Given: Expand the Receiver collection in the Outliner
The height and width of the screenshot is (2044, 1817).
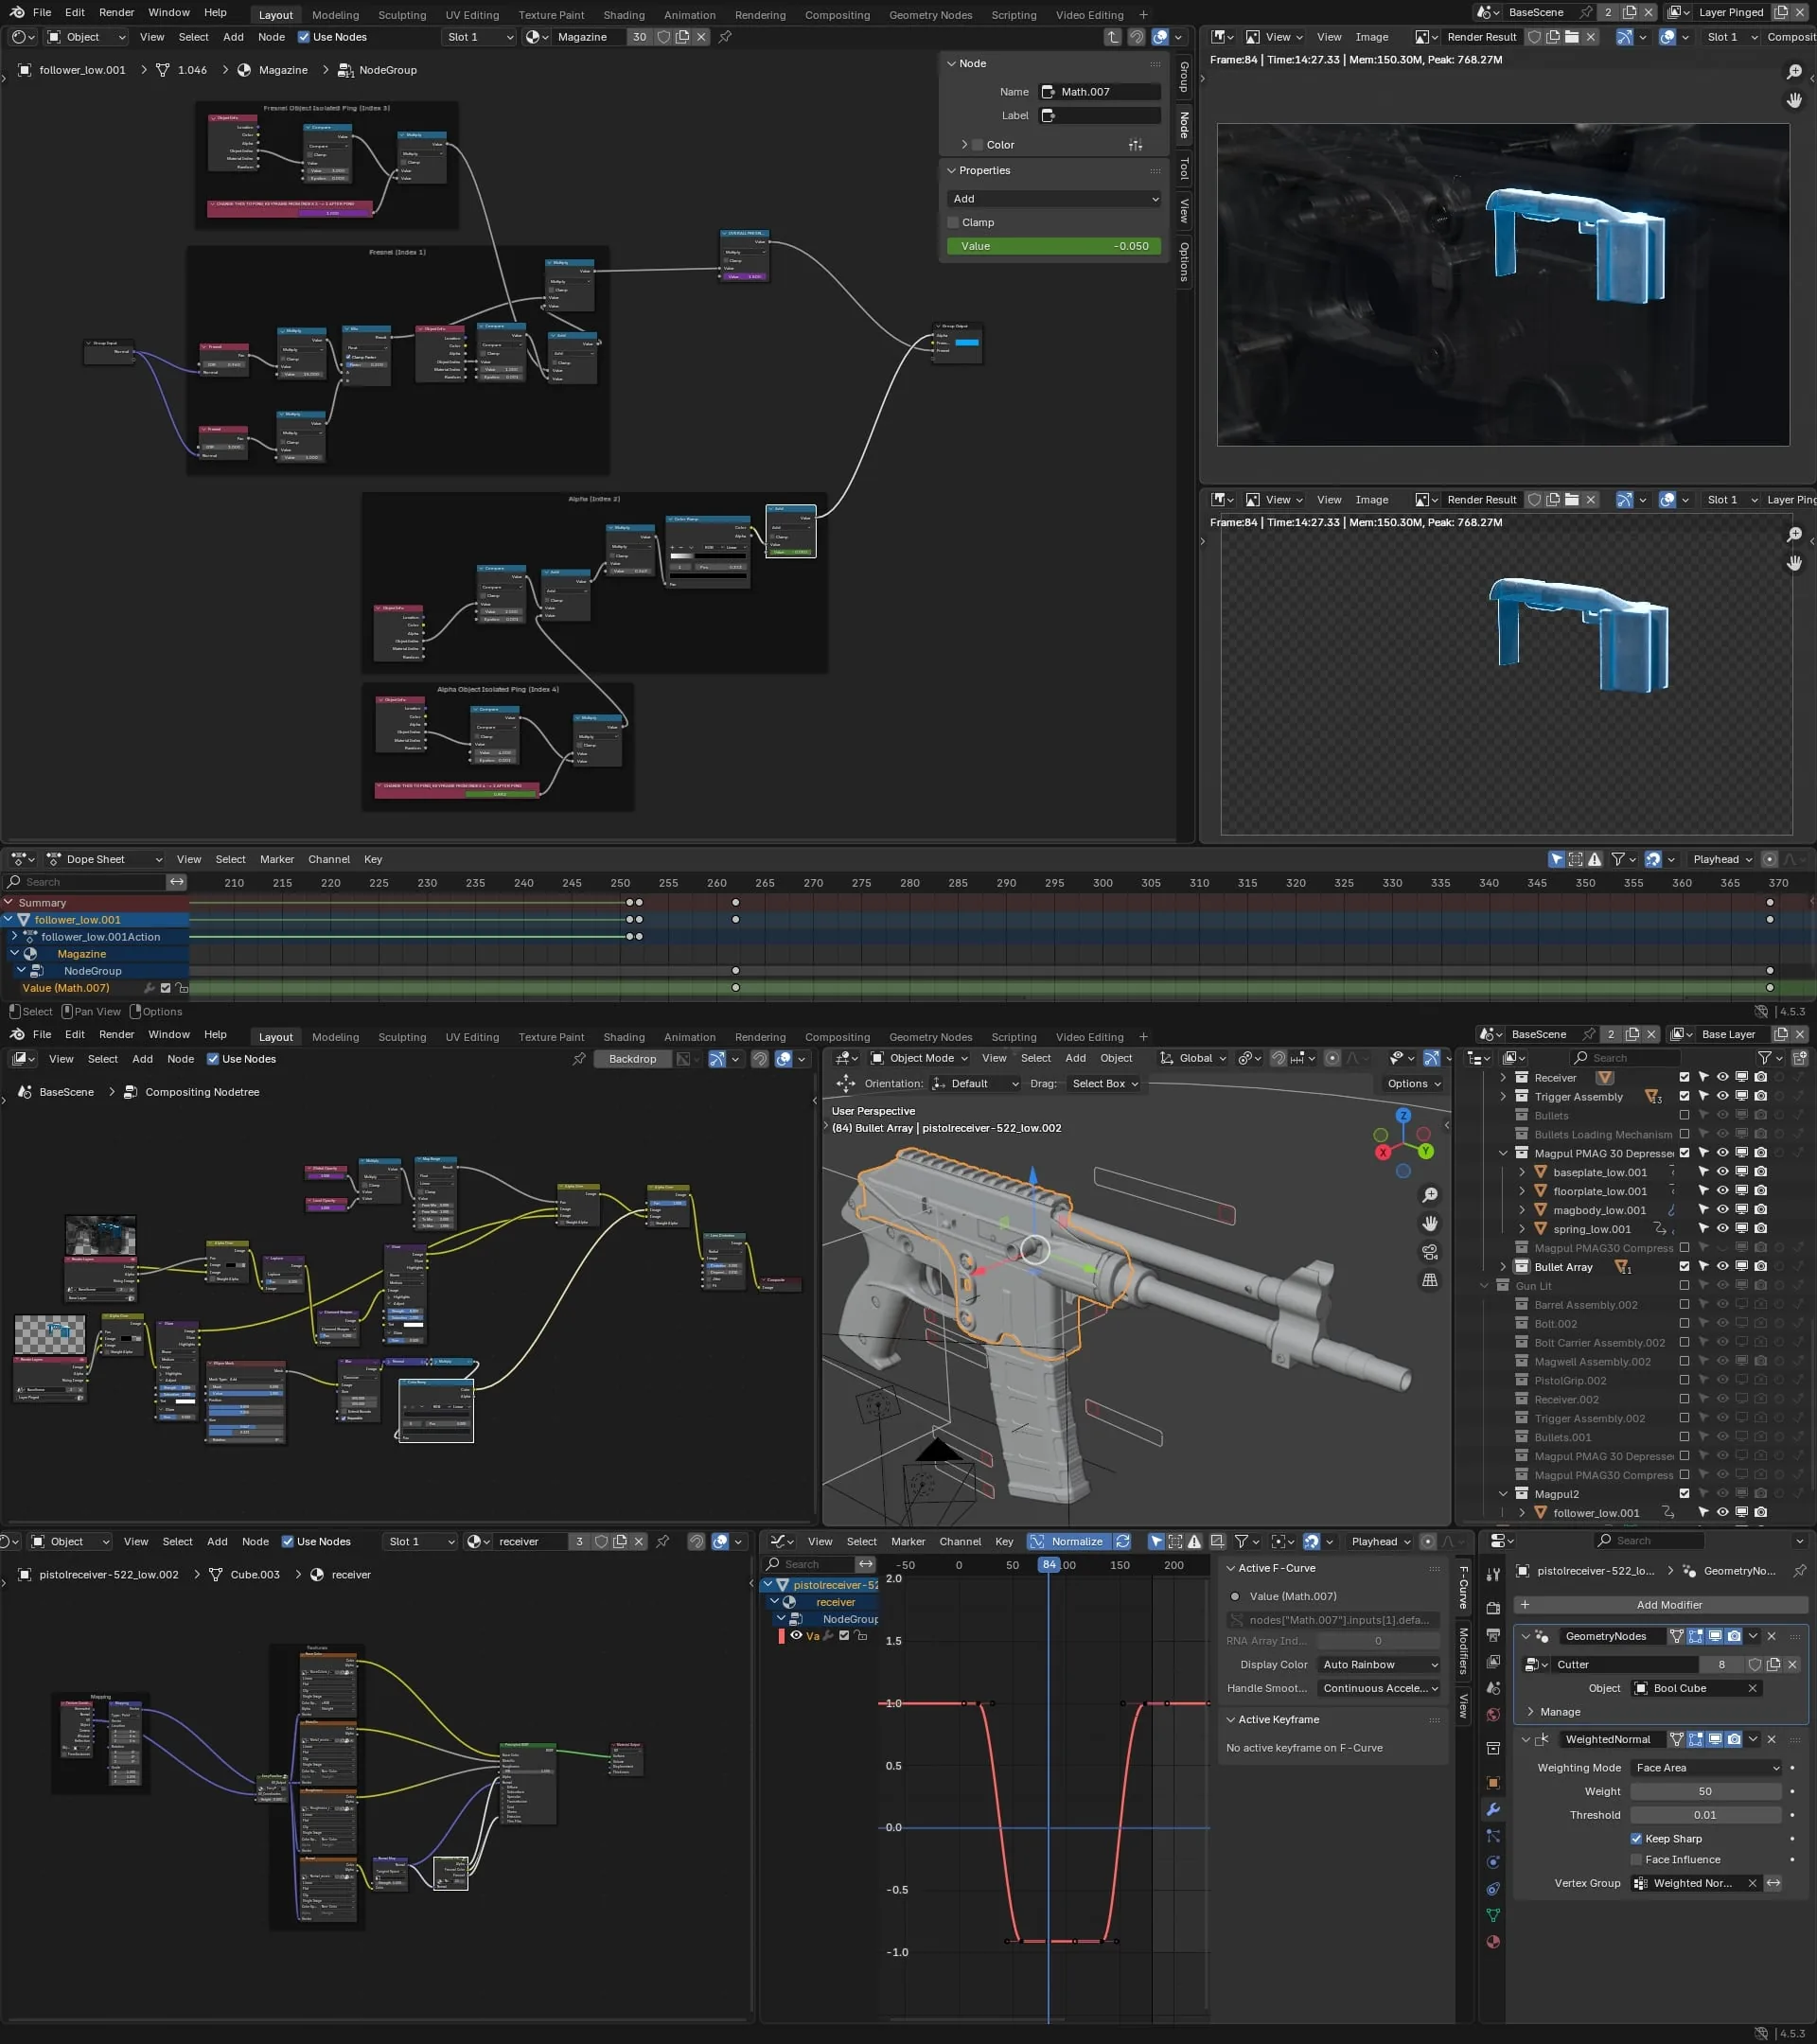Looking at the screenshot, I should tap(1502, 1077).
